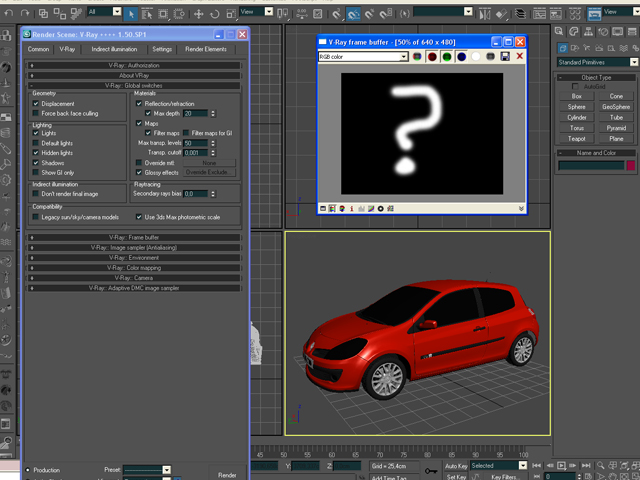
Task: Uncheck Reflection/refraction
Action: pyautogui.click(x=139, y=104)
